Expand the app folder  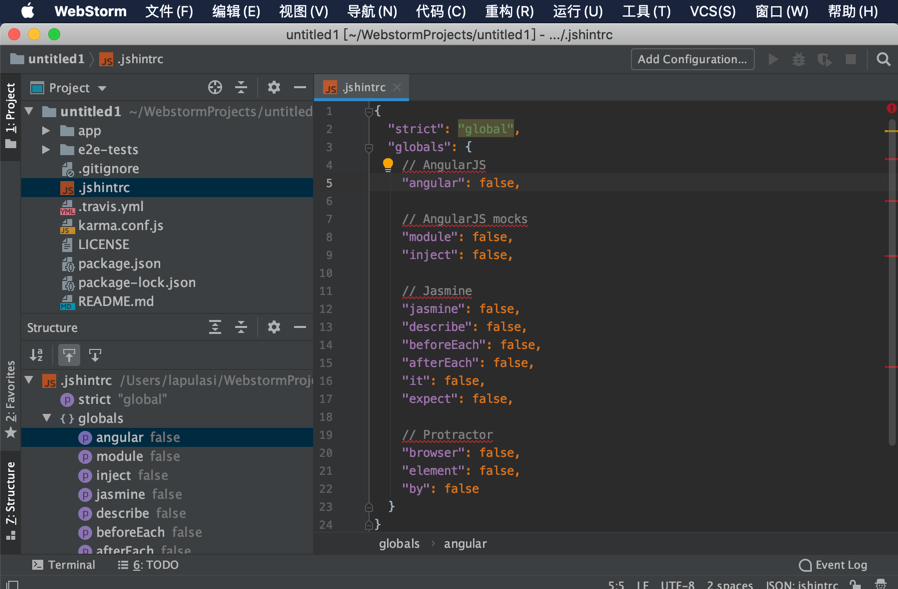[x=46, y=131]
